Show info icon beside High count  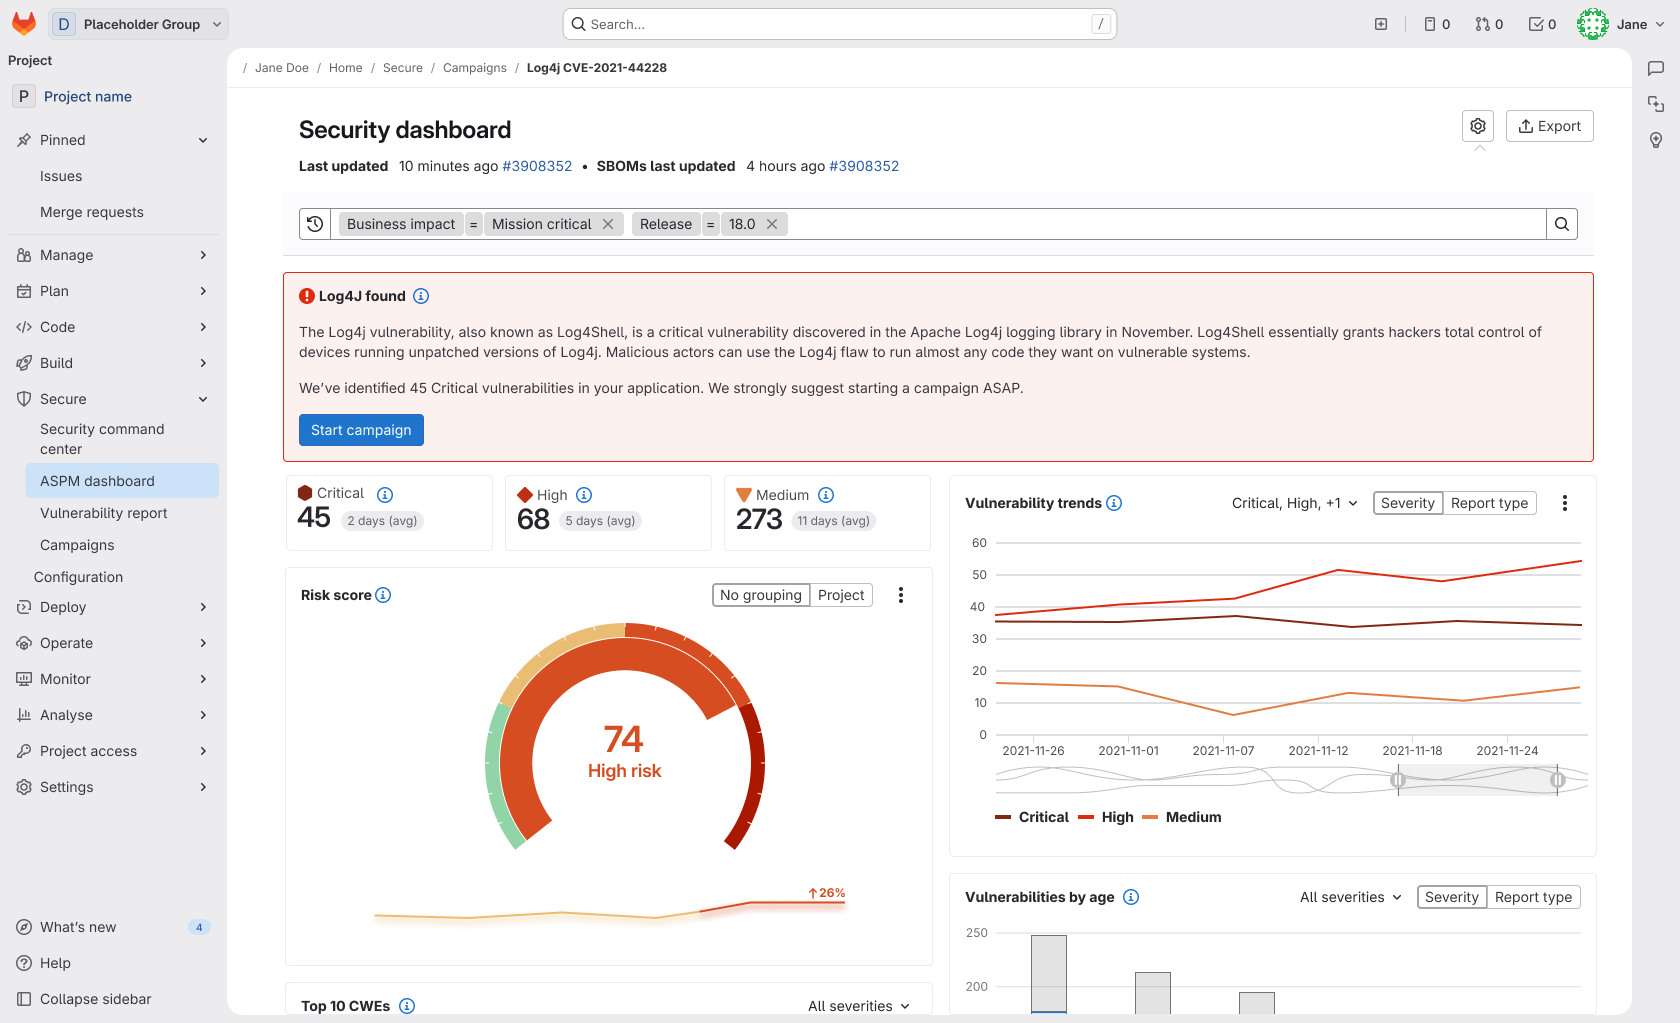click(x=585, y=495)
